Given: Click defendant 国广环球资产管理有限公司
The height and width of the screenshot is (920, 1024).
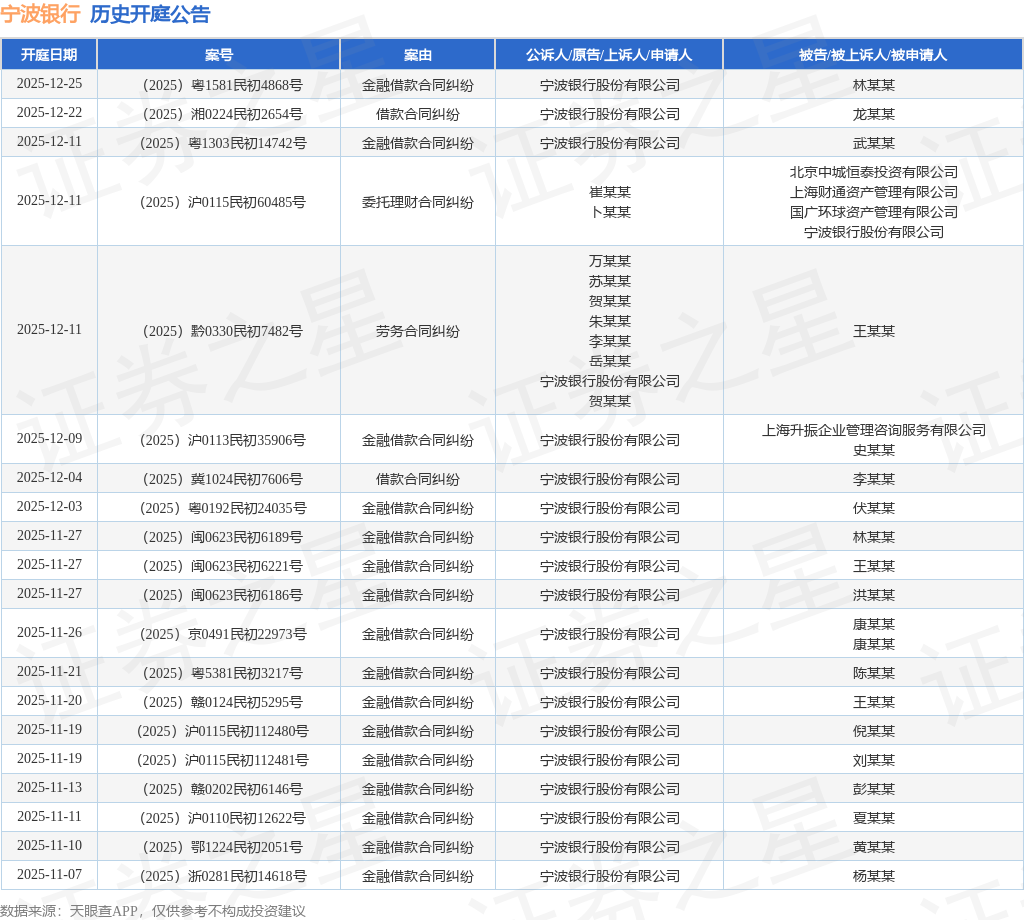Looking at the screenshot, I should click(x=874, y=212).
